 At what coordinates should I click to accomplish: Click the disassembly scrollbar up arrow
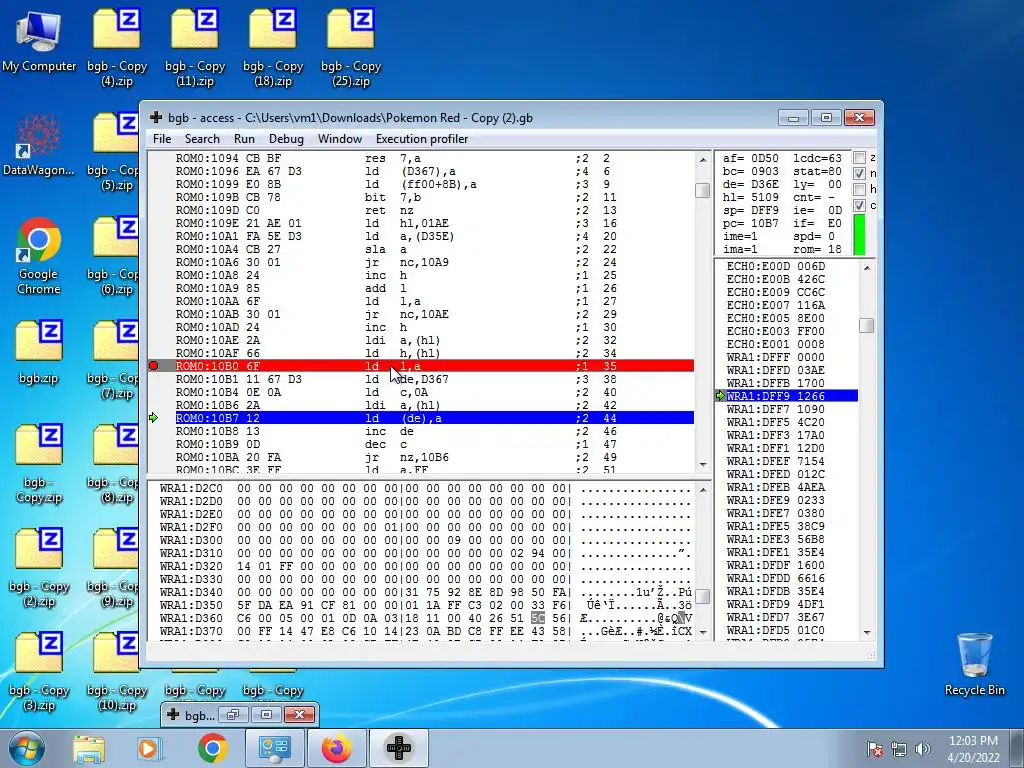tap(703, 159)
